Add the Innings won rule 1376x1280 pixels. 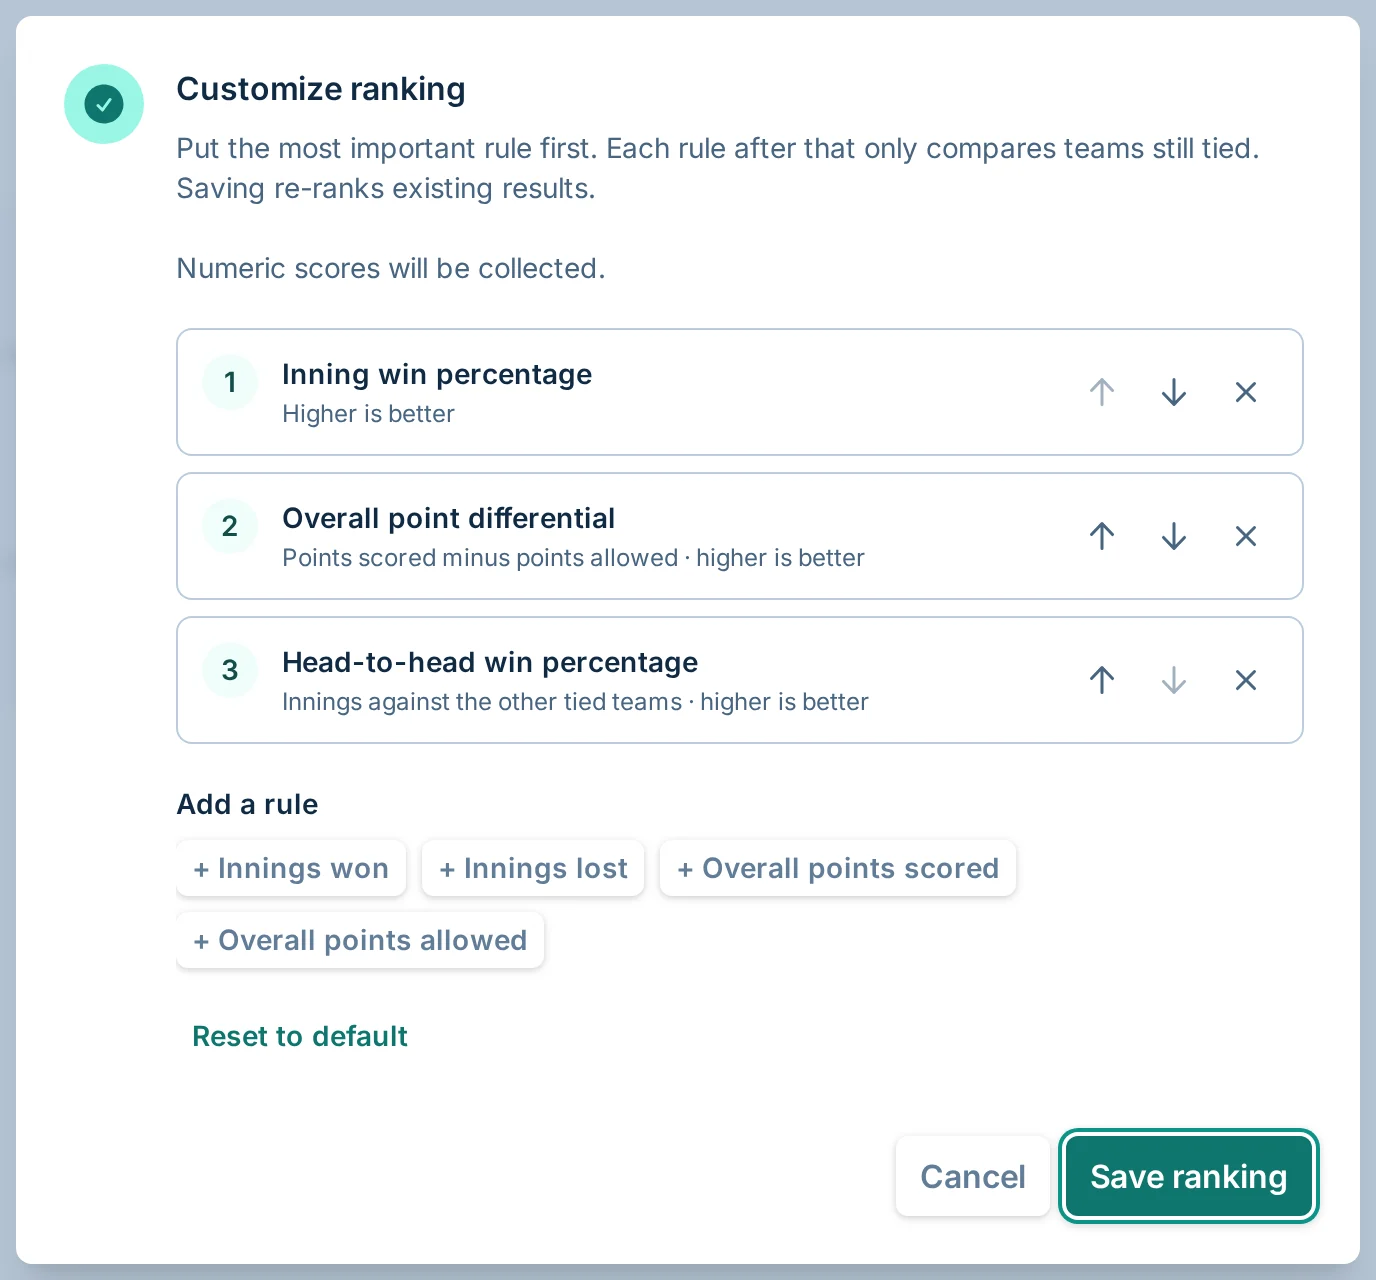pyautogui.click(x=291, y=868)
